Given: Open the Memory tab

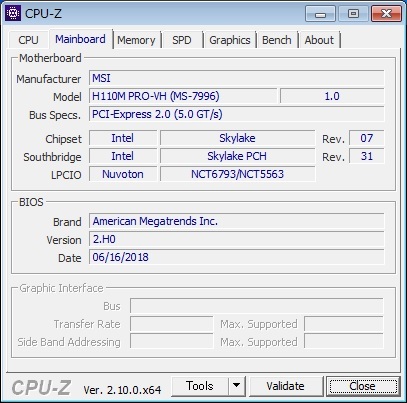Looking at the screenshot, I should tap(136, 40).
